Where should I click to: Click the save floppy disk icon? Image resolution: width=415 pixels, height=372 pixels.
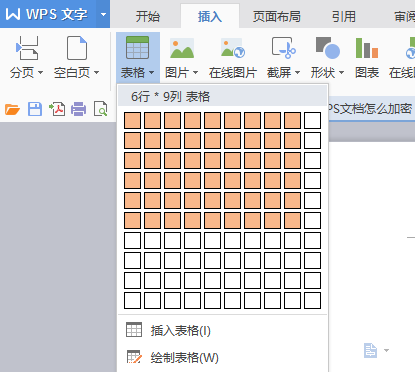click(35, 109)
